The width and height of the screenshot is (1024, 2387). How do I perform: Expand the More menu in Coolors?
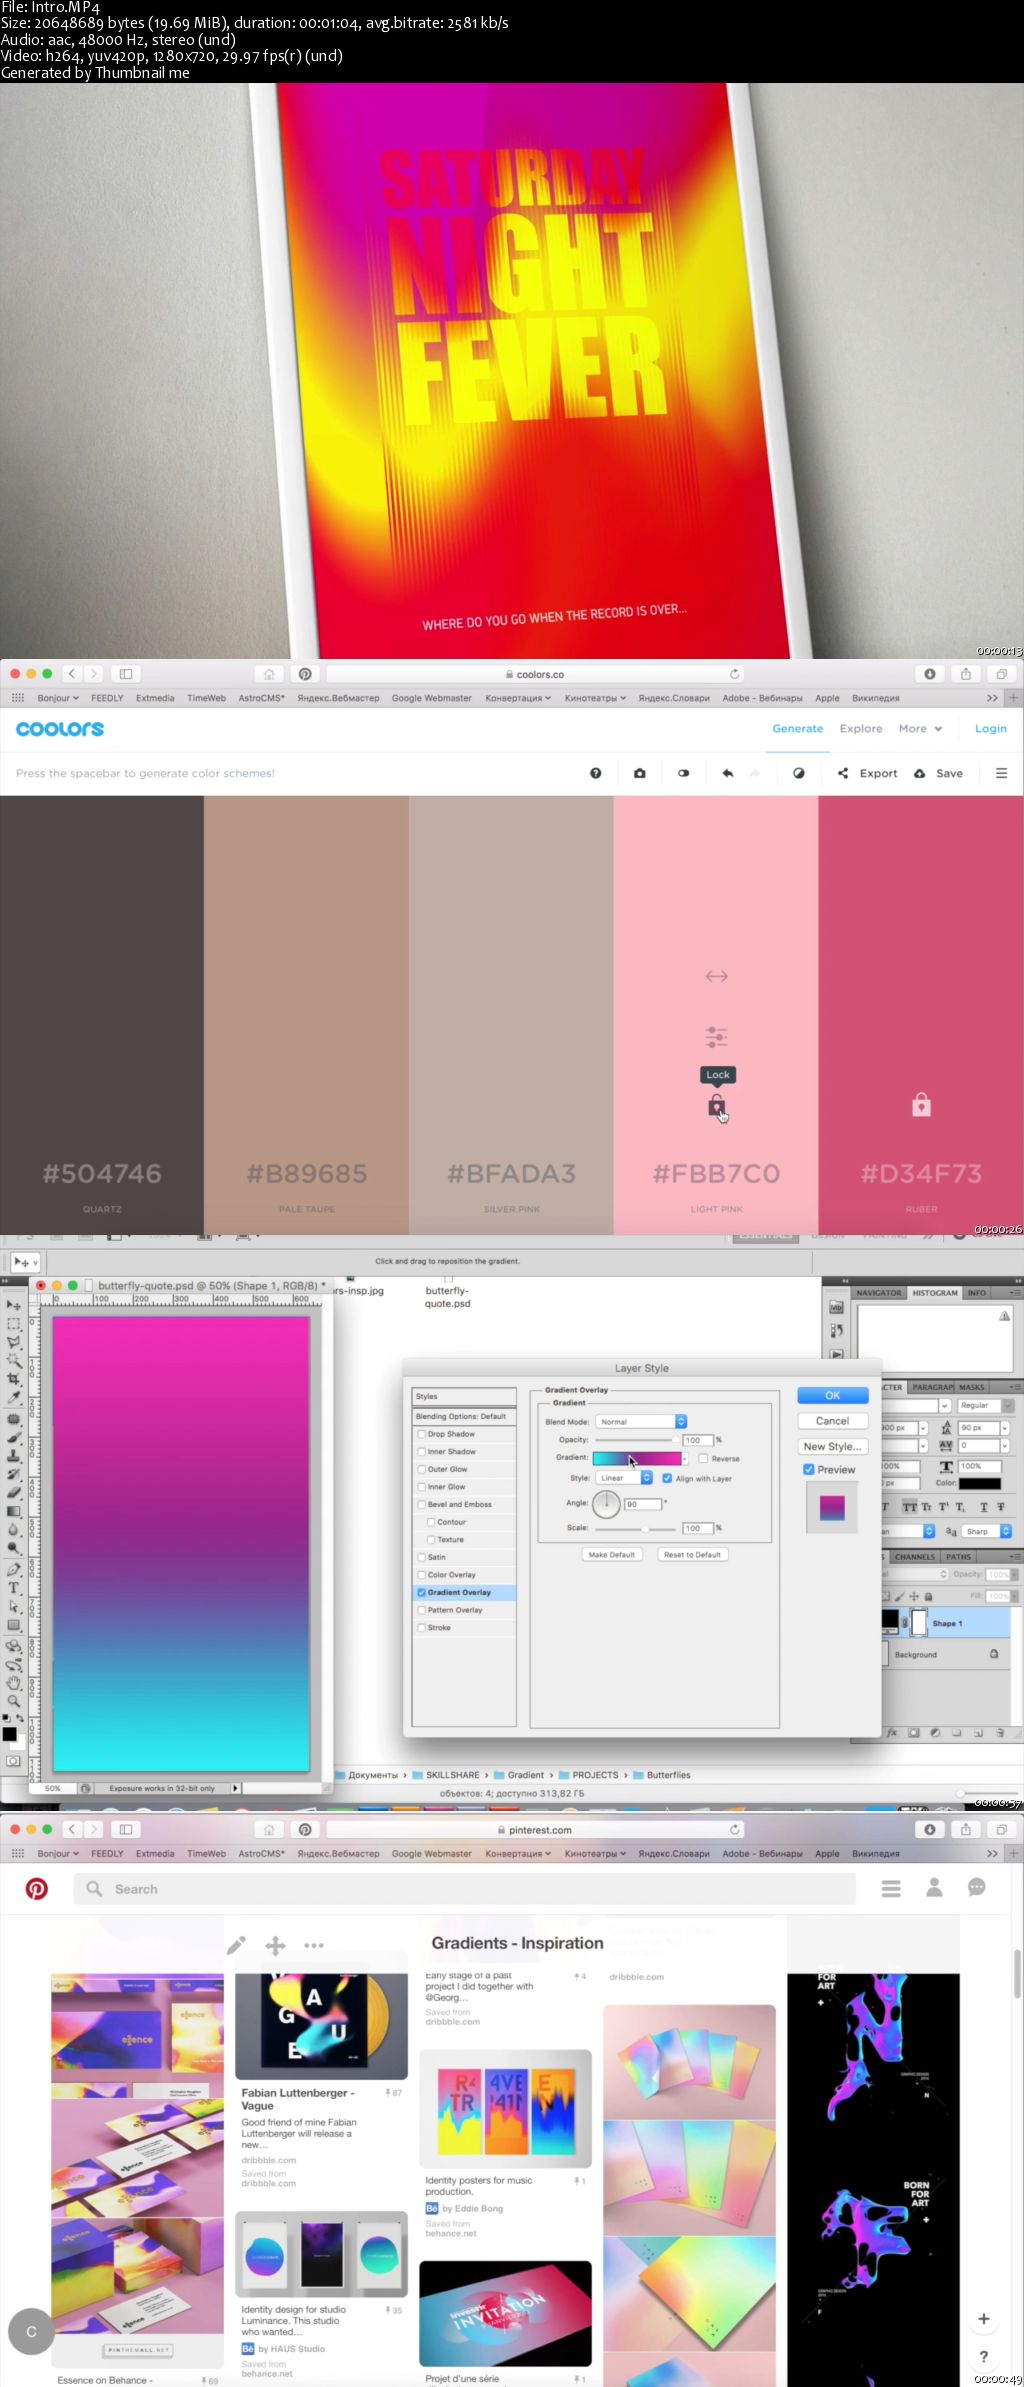tap(920, 729)
